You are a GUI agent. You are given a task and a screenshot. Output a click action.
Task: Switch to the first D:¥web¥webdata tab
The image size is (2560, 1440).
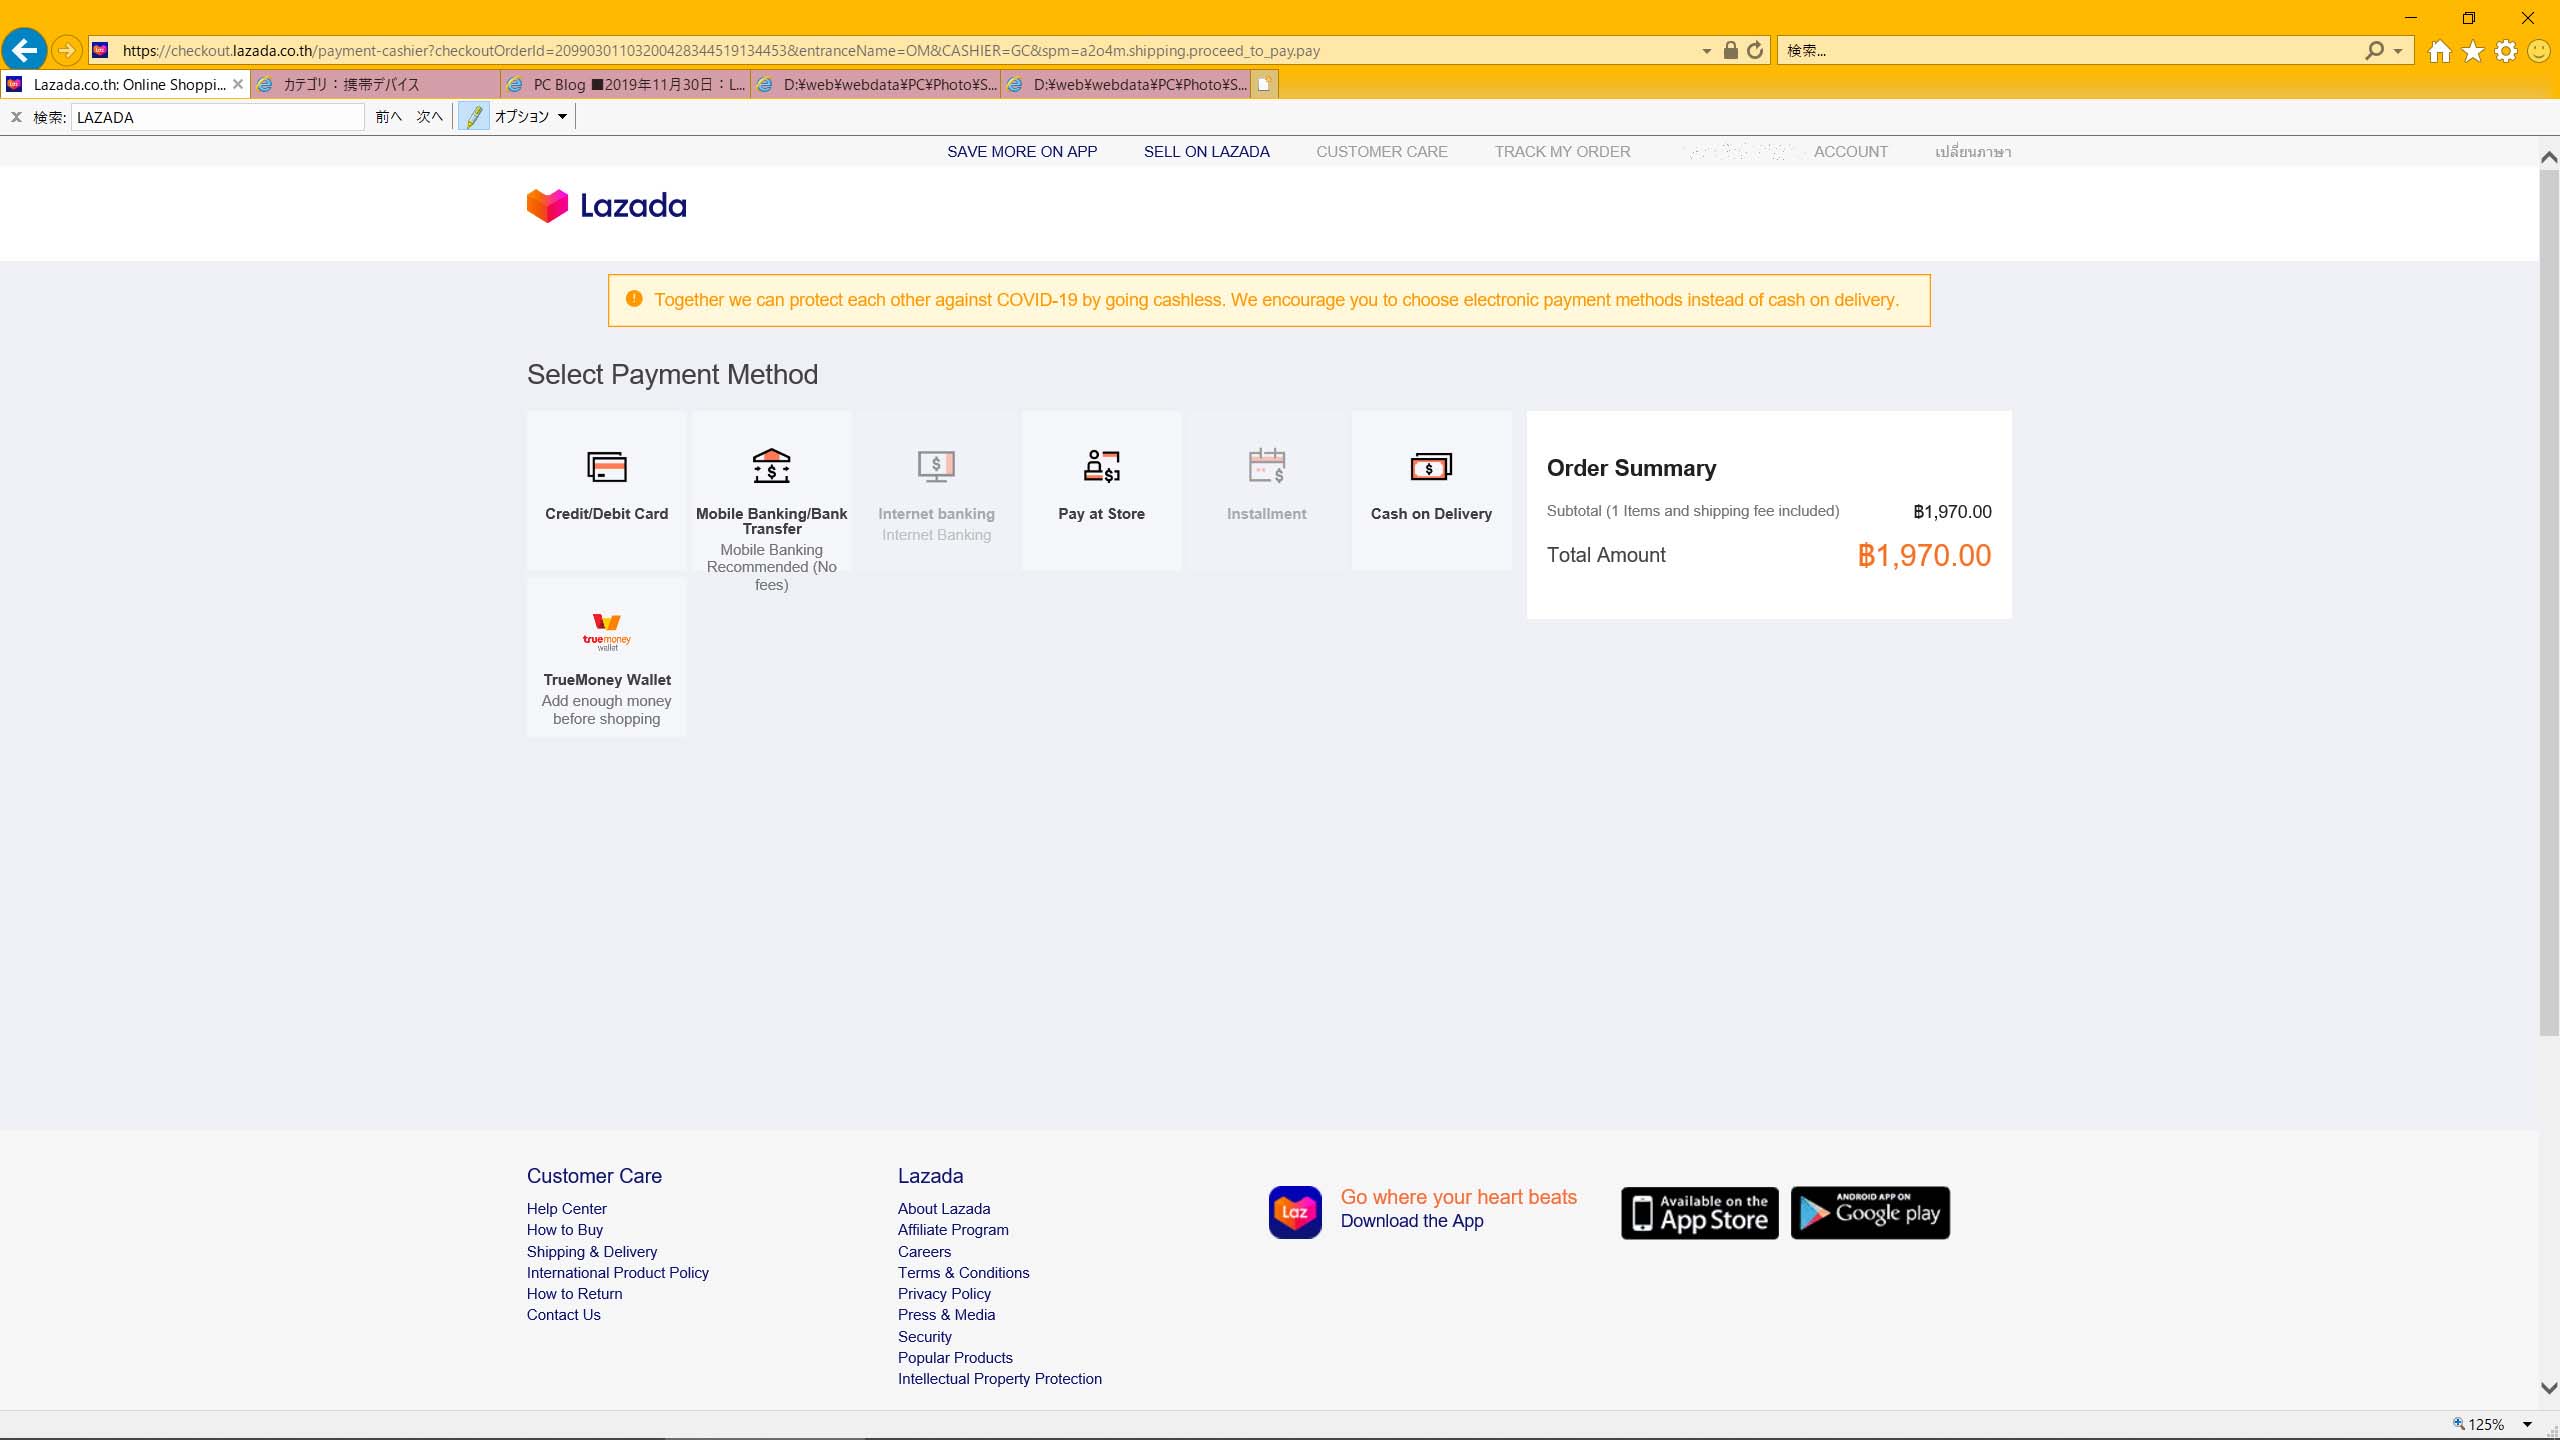point(875,85)
